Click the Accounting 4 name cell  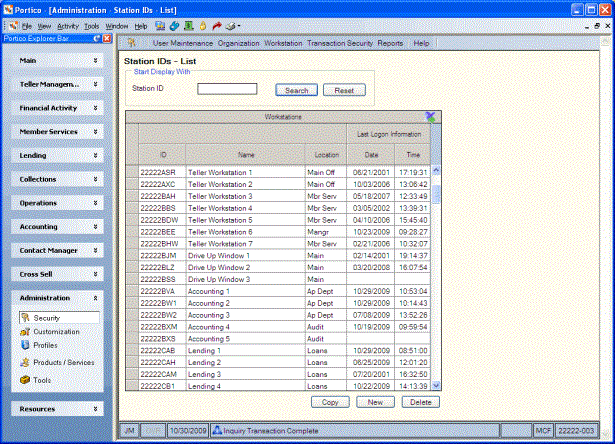click(245, 327)
